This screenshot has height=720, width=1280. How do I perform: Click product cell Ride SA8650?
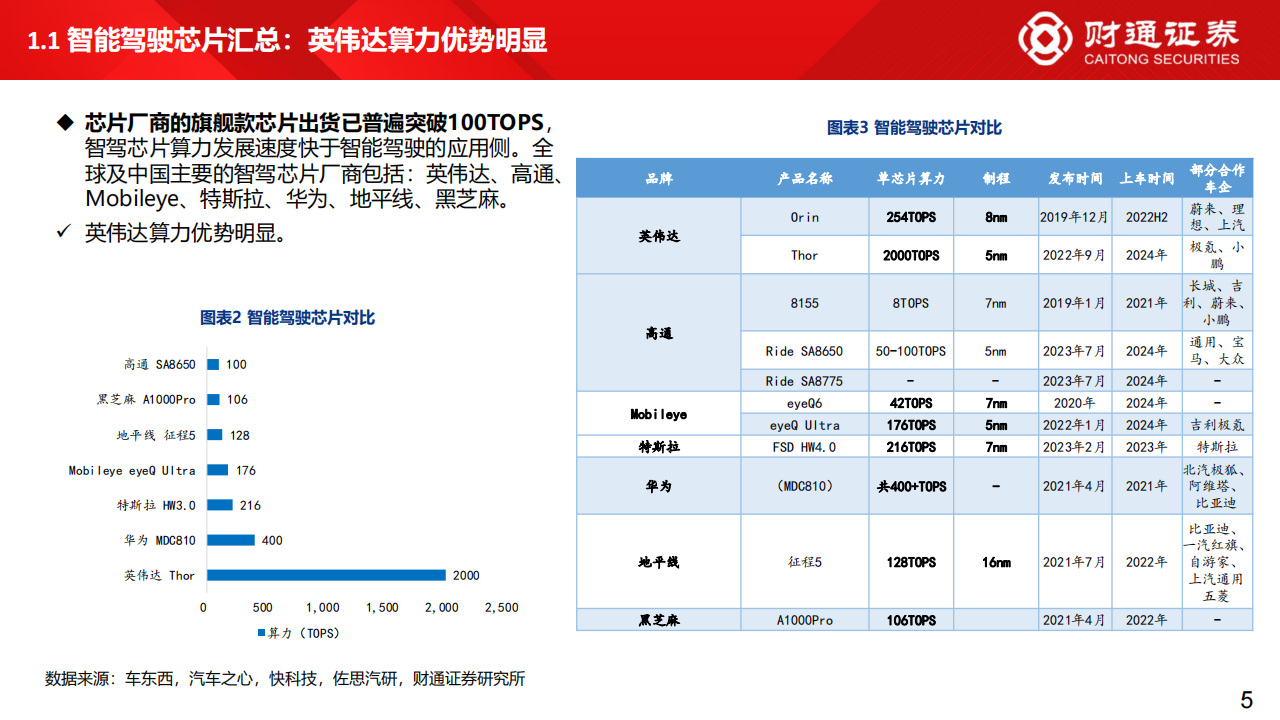(805, 351)
